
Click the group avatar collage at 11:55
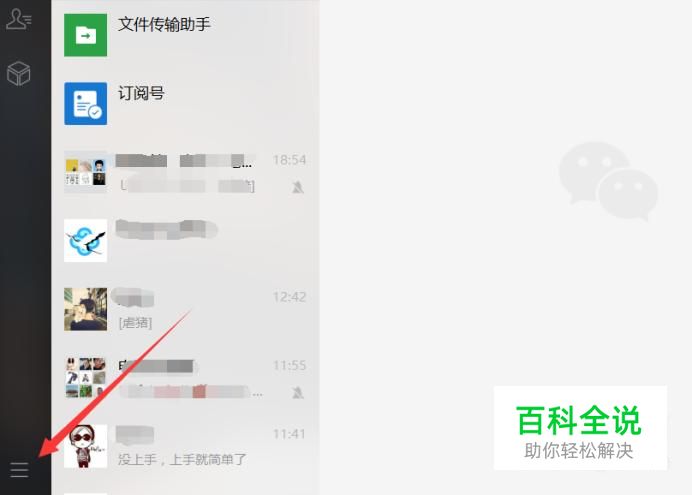click(86, 378)
